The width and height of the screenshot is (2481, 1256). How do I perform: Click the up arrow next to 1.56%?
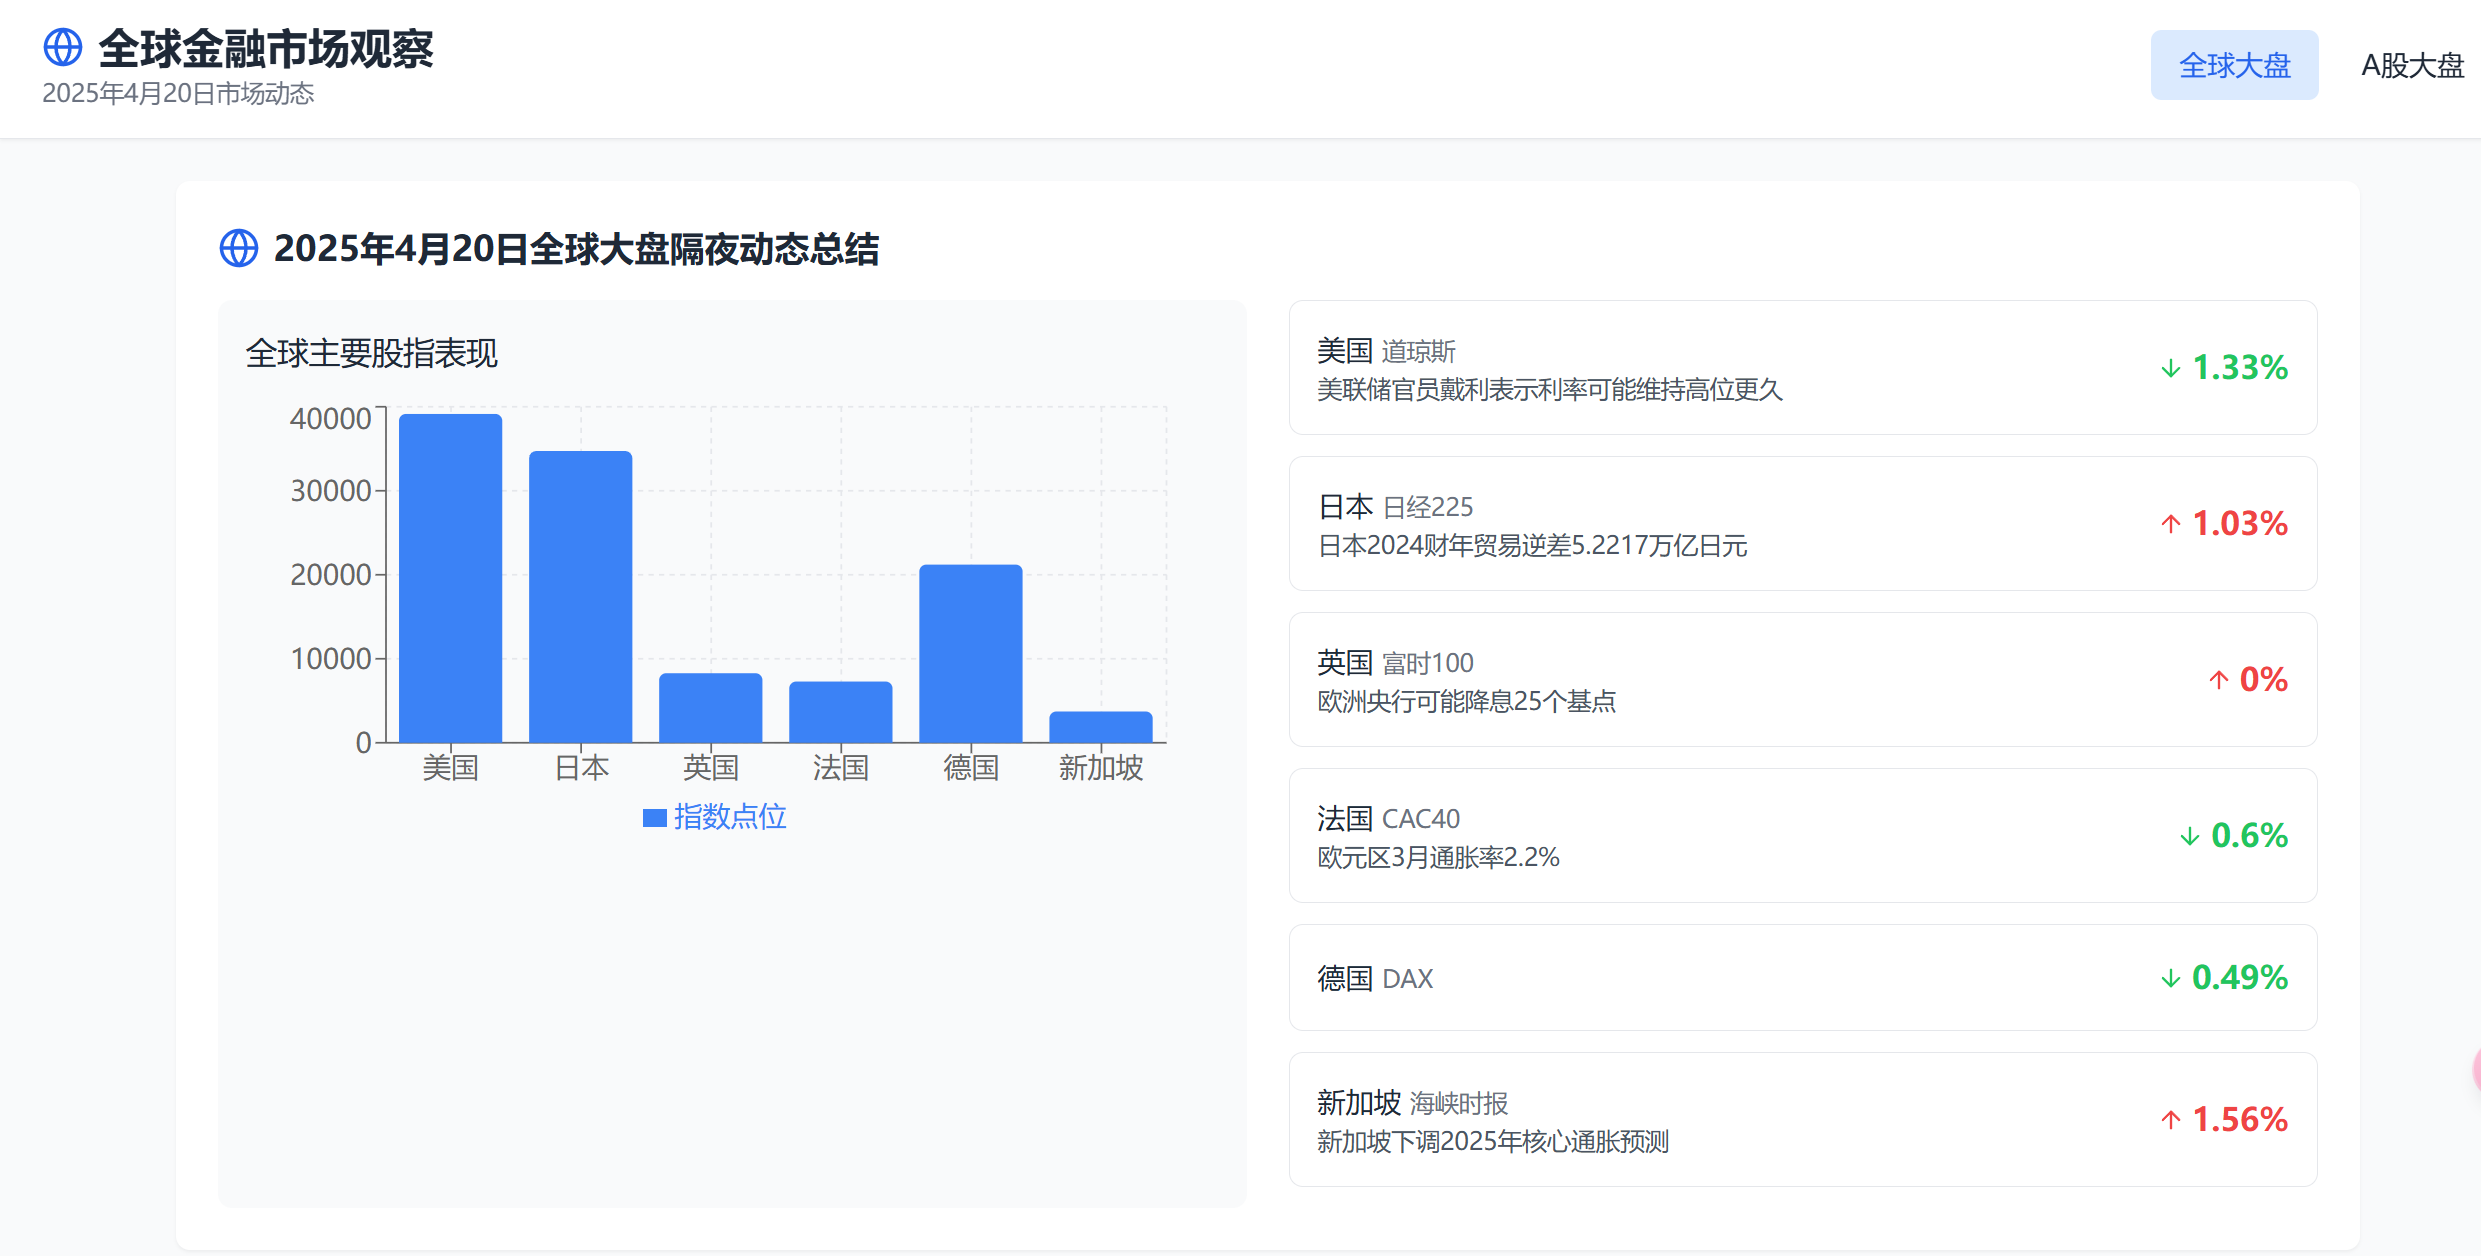tap(2170, 1120)
